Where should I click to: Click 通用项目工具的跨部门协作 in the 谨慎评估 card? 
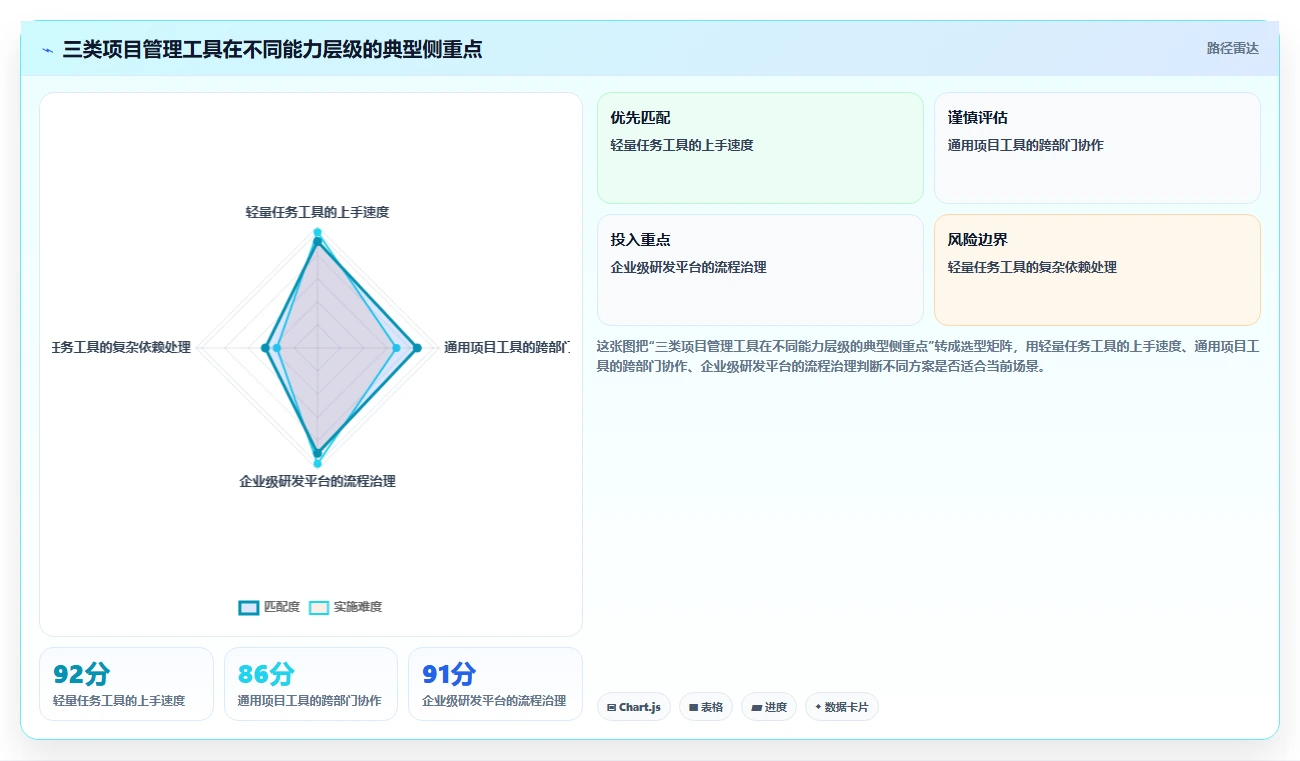[x=1026, y=145]
